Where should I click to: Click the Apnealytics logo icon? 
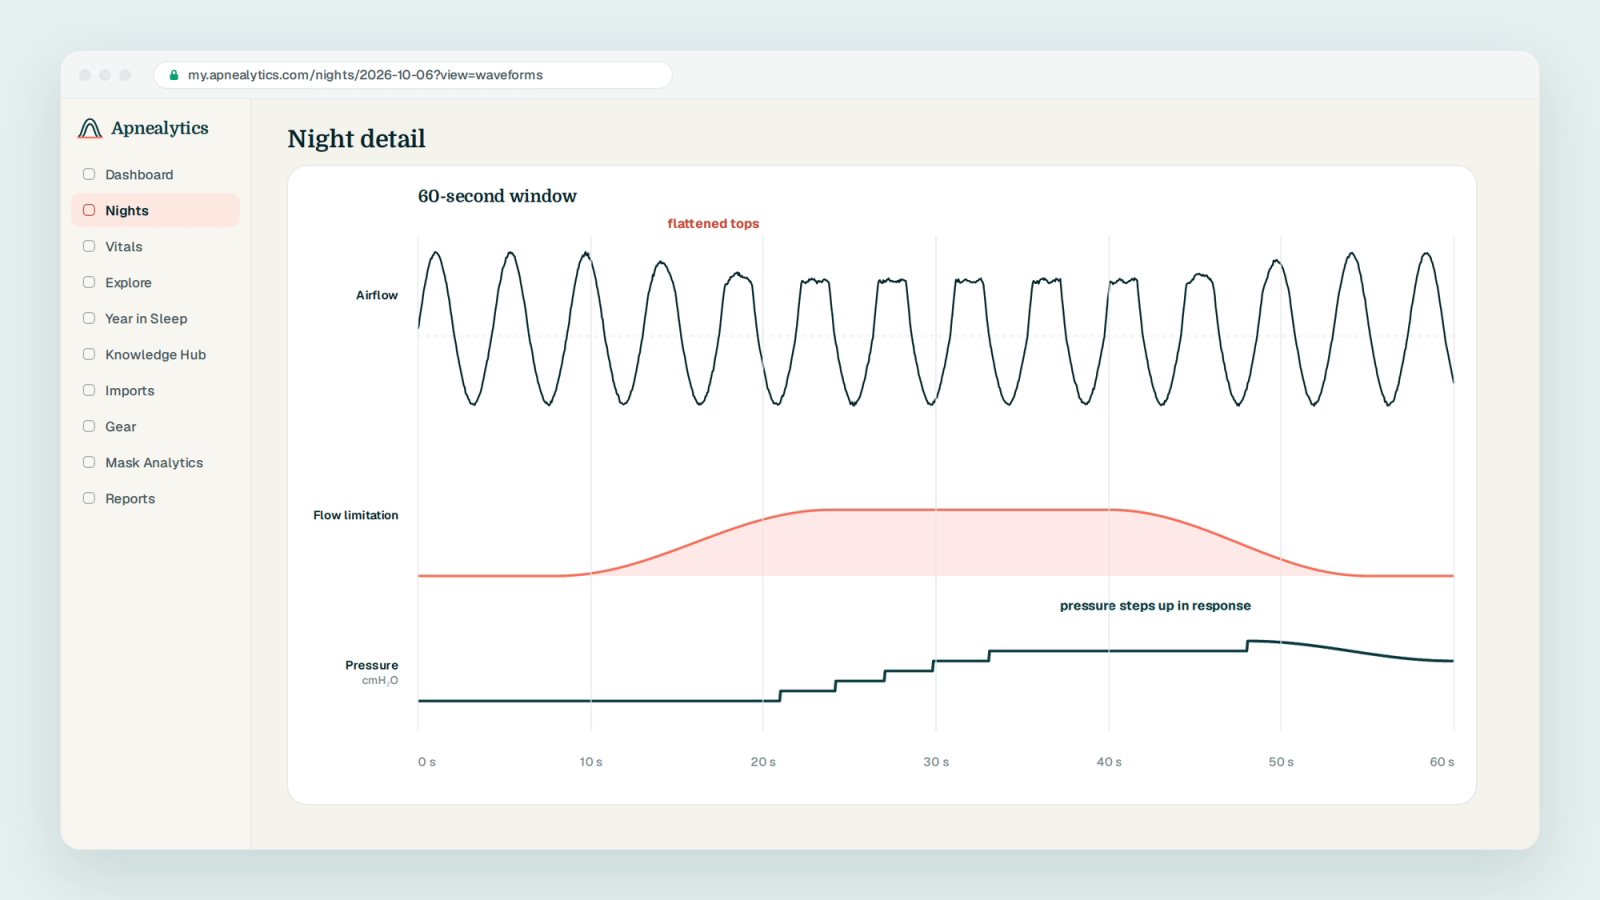[x=90, y=128]
